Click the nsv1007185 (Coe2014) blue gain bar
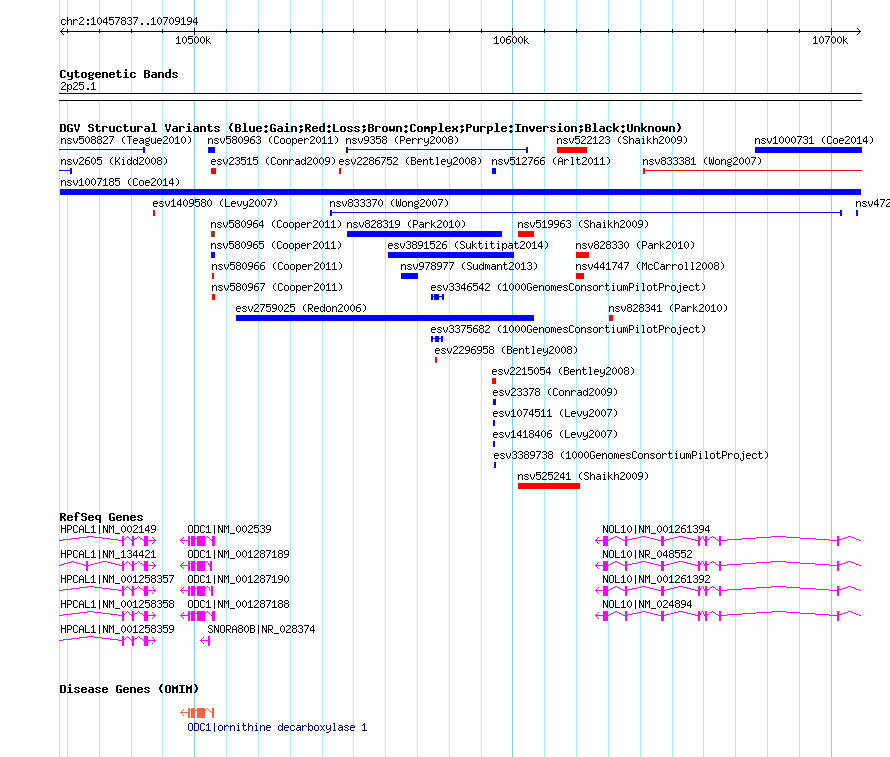 click(460, 192)
